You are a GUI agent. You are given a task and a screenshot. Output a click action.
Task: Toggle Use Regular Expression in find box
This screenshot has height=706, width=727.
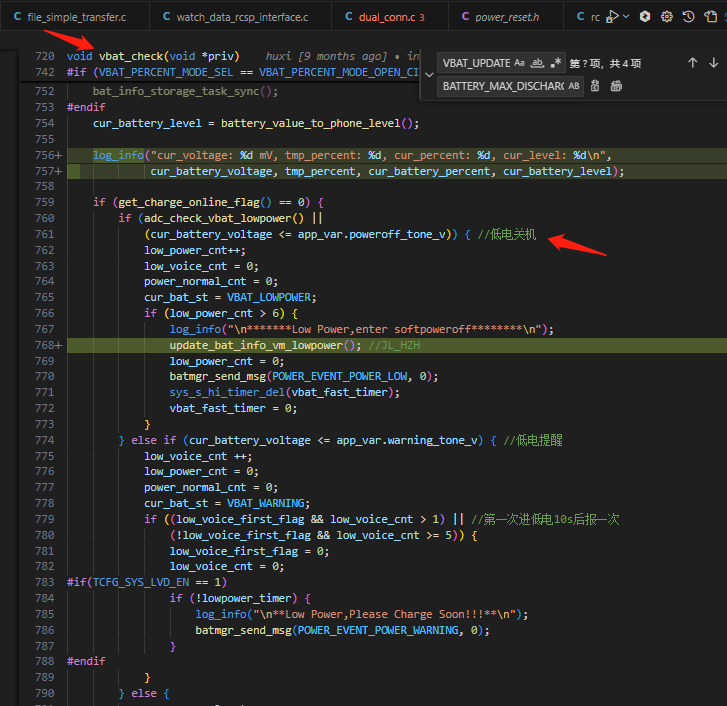coord(555,63)
